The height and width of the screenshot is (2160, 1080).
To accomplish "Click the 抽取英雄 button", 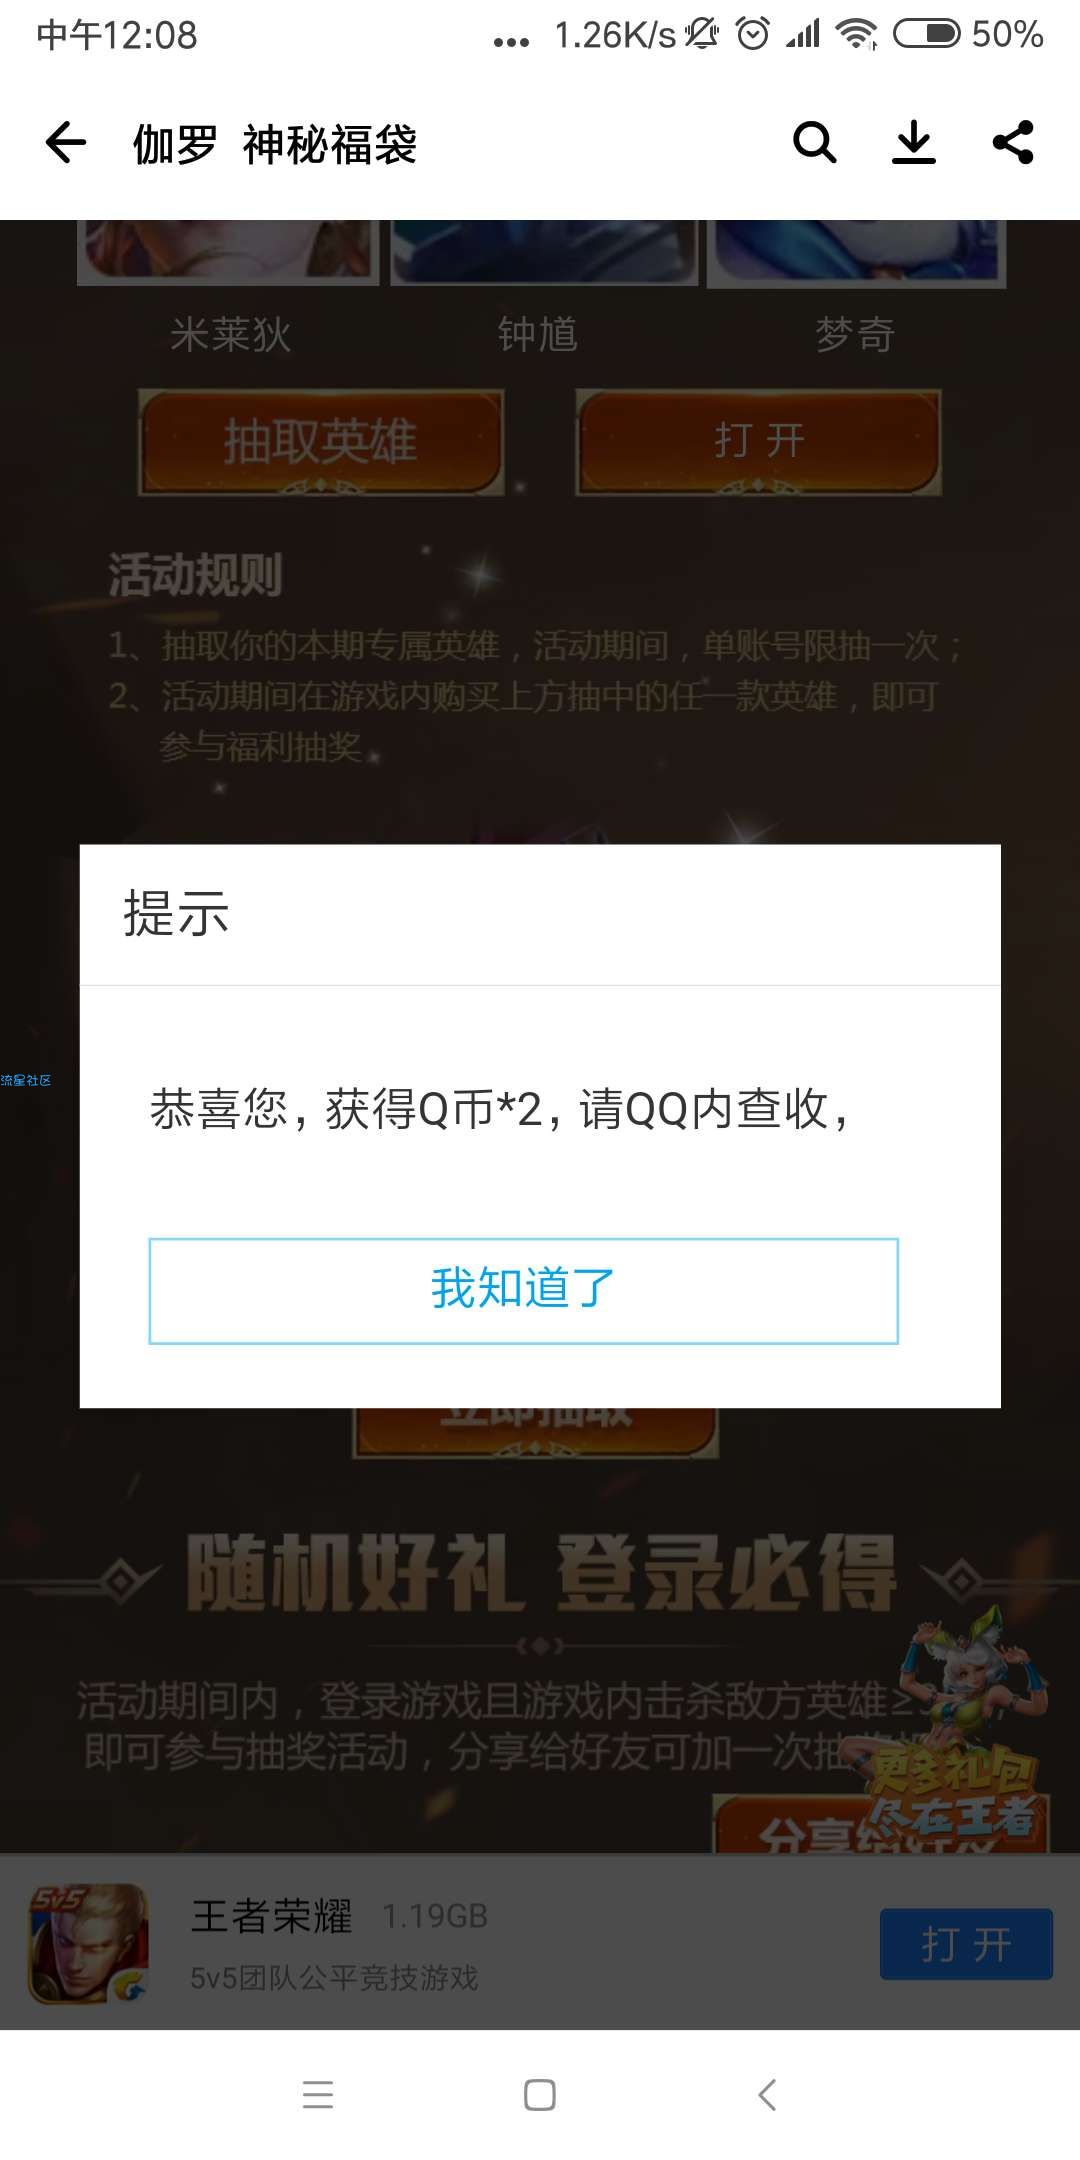I will [321, 442].
